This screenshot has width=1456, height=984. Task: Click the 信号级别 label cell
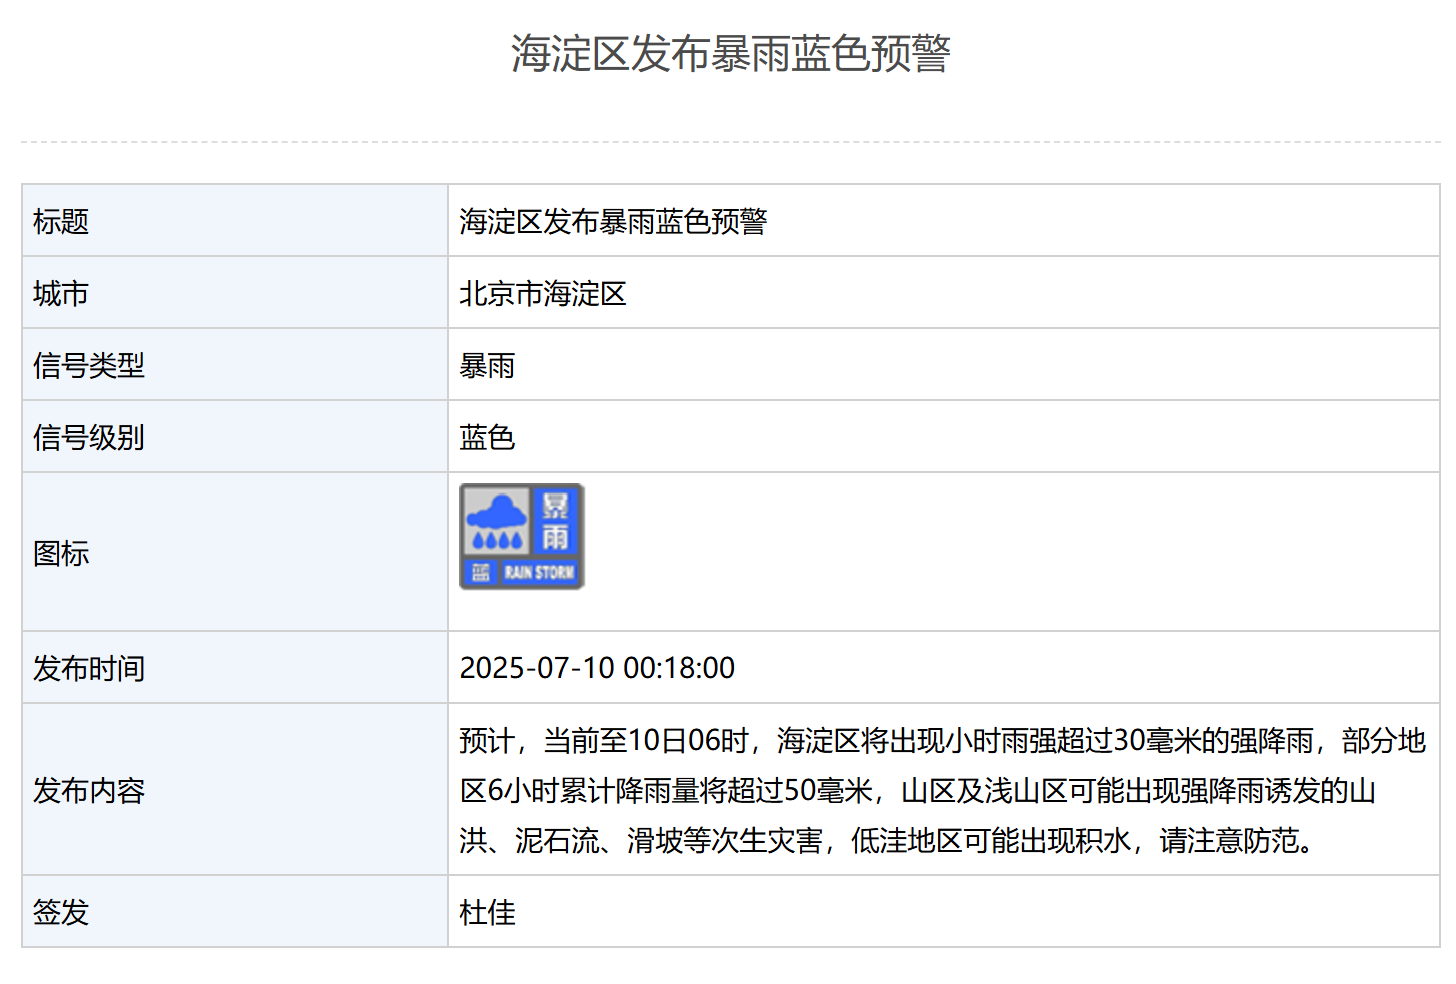[235, 436]
